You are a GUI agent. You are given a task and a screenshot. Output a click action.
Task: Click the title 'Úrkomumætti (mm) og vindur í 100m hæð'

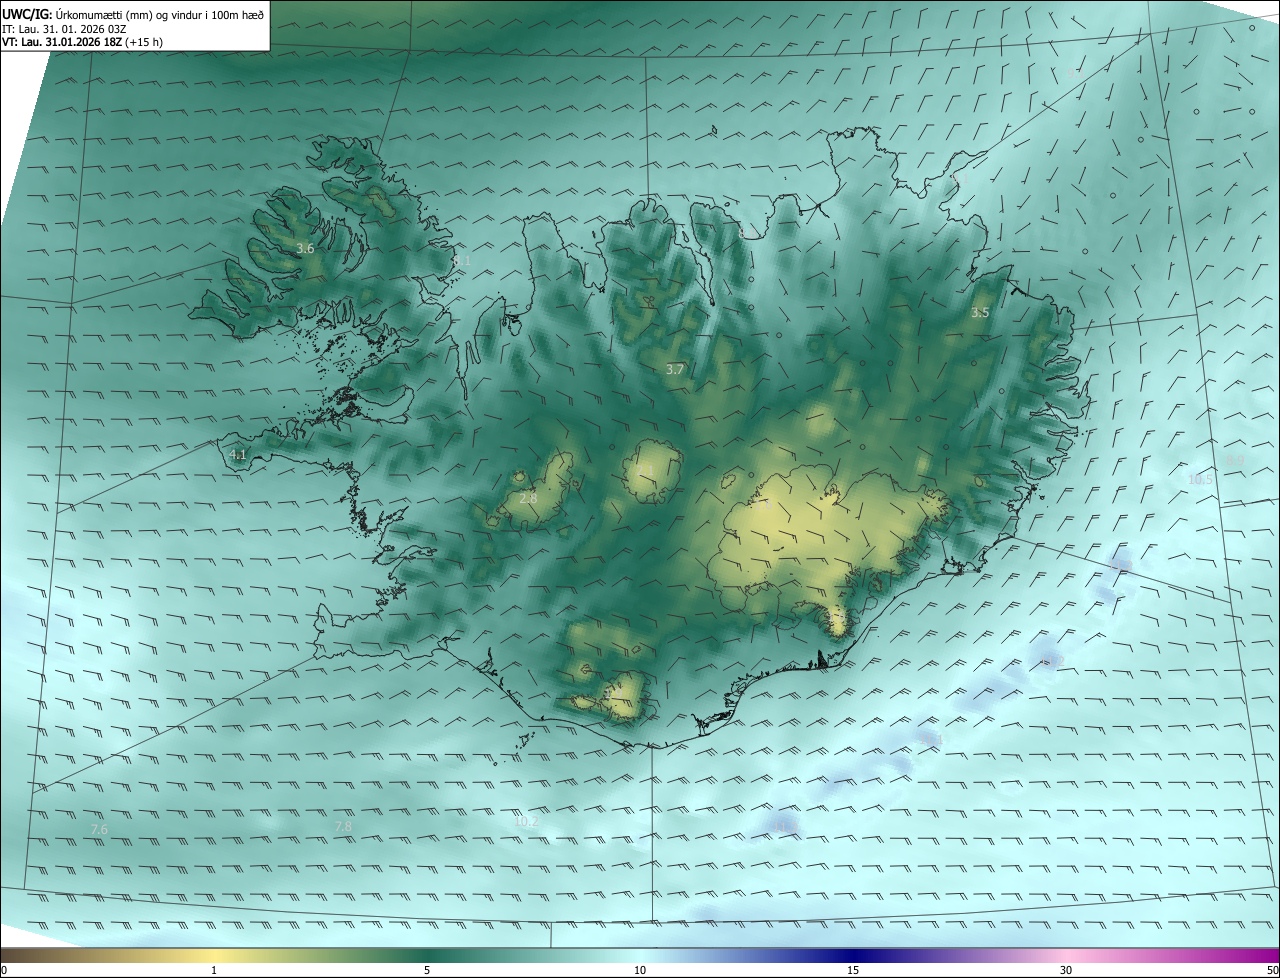tap(159, 13)
